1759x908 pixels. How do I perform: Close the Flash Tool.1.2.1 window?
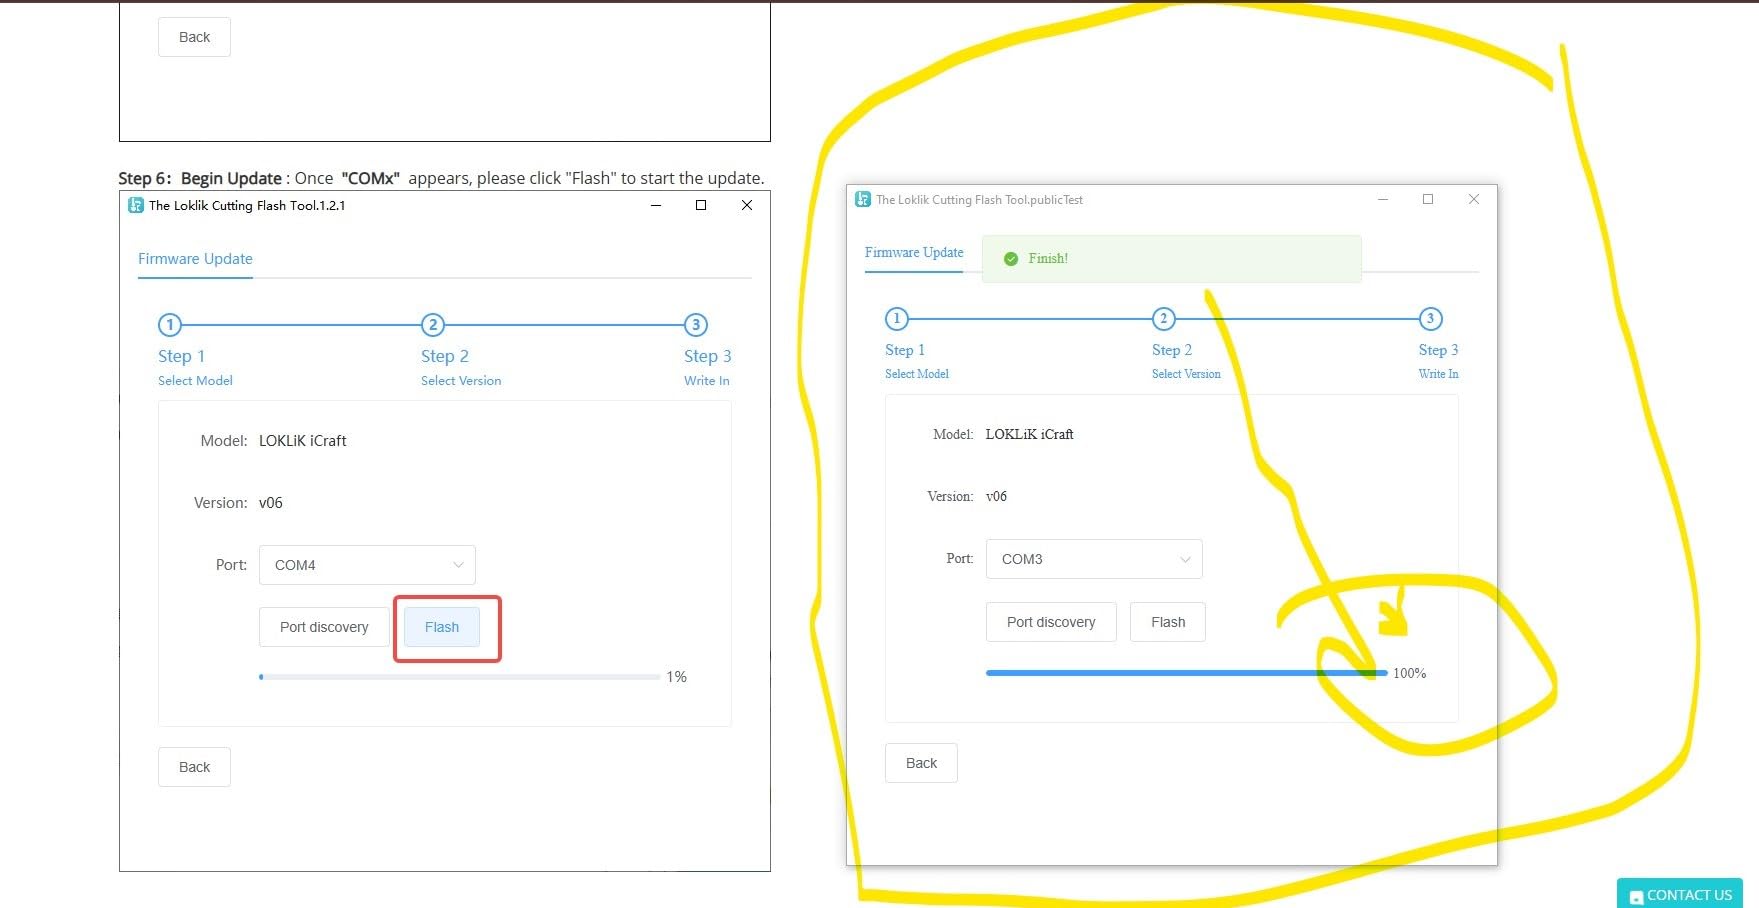coord(747,205)
